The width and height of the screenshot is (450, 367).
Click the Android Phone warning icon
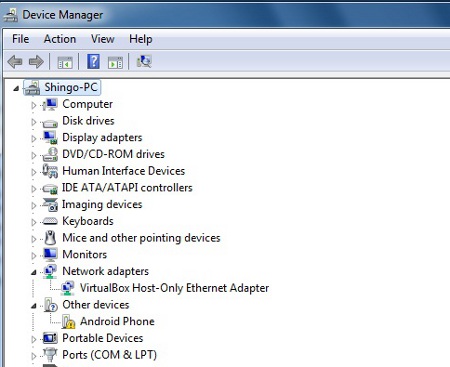click(x=68, y=321)
